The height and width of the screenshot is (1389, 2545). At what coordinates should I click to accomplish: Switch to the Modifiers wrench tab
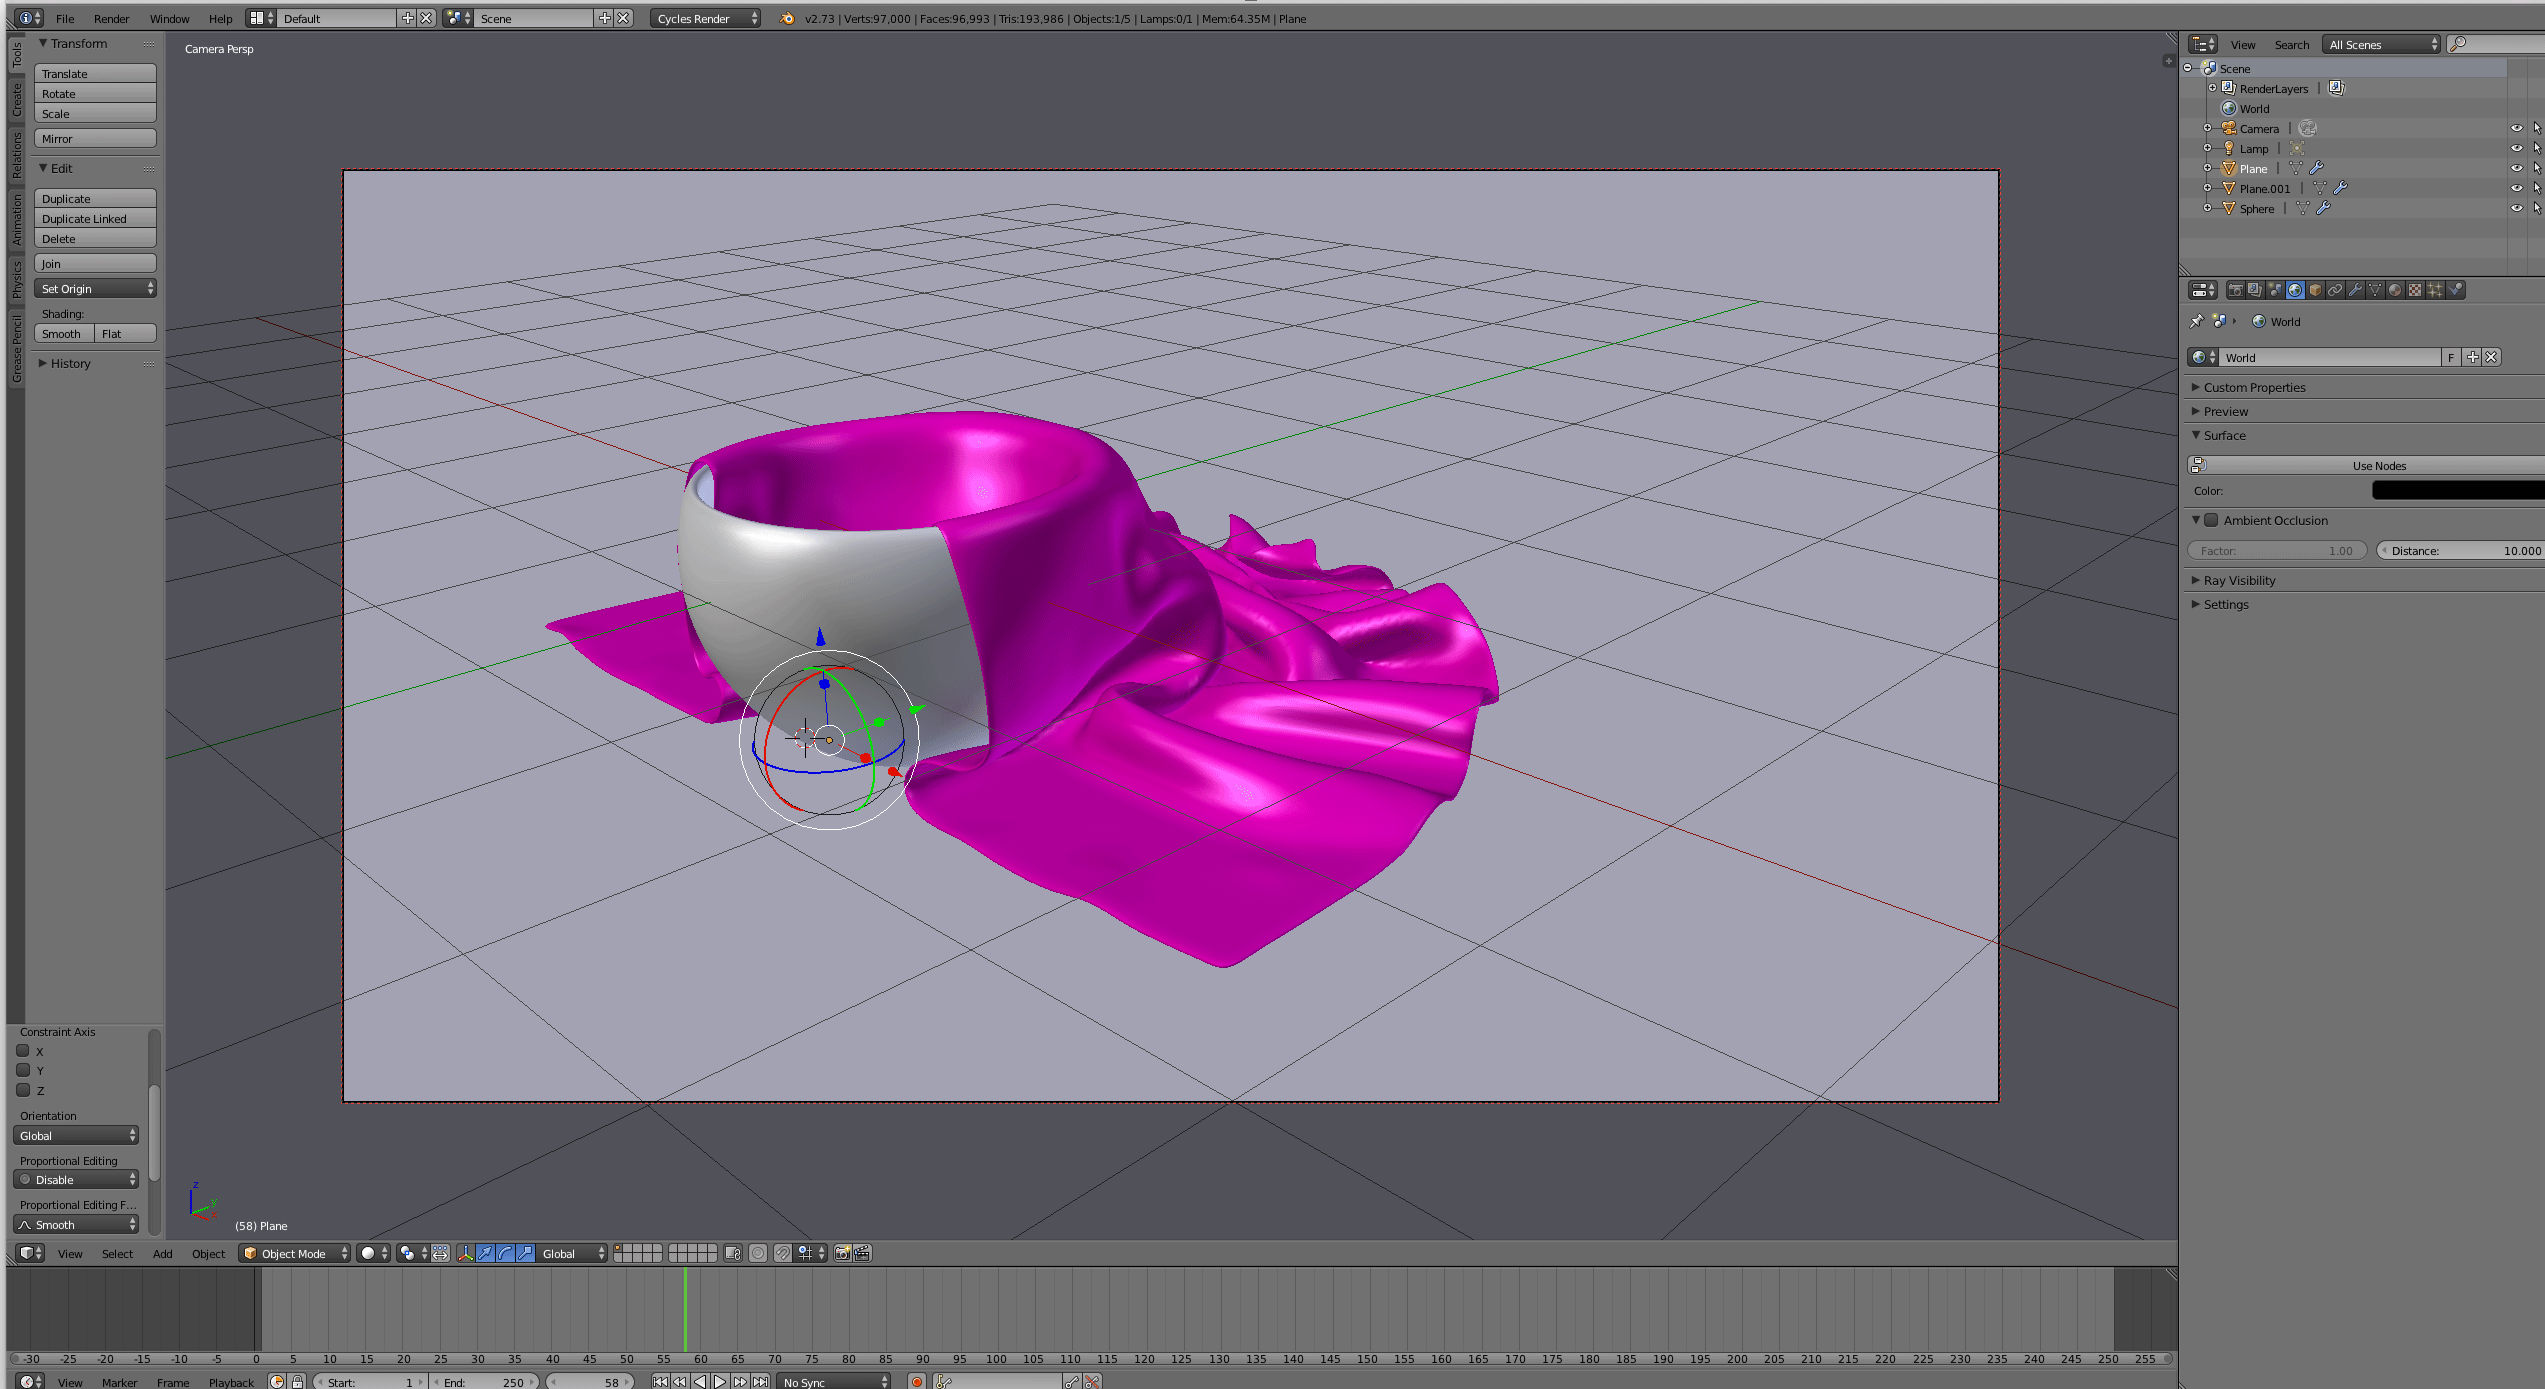tap(2355, 290)
